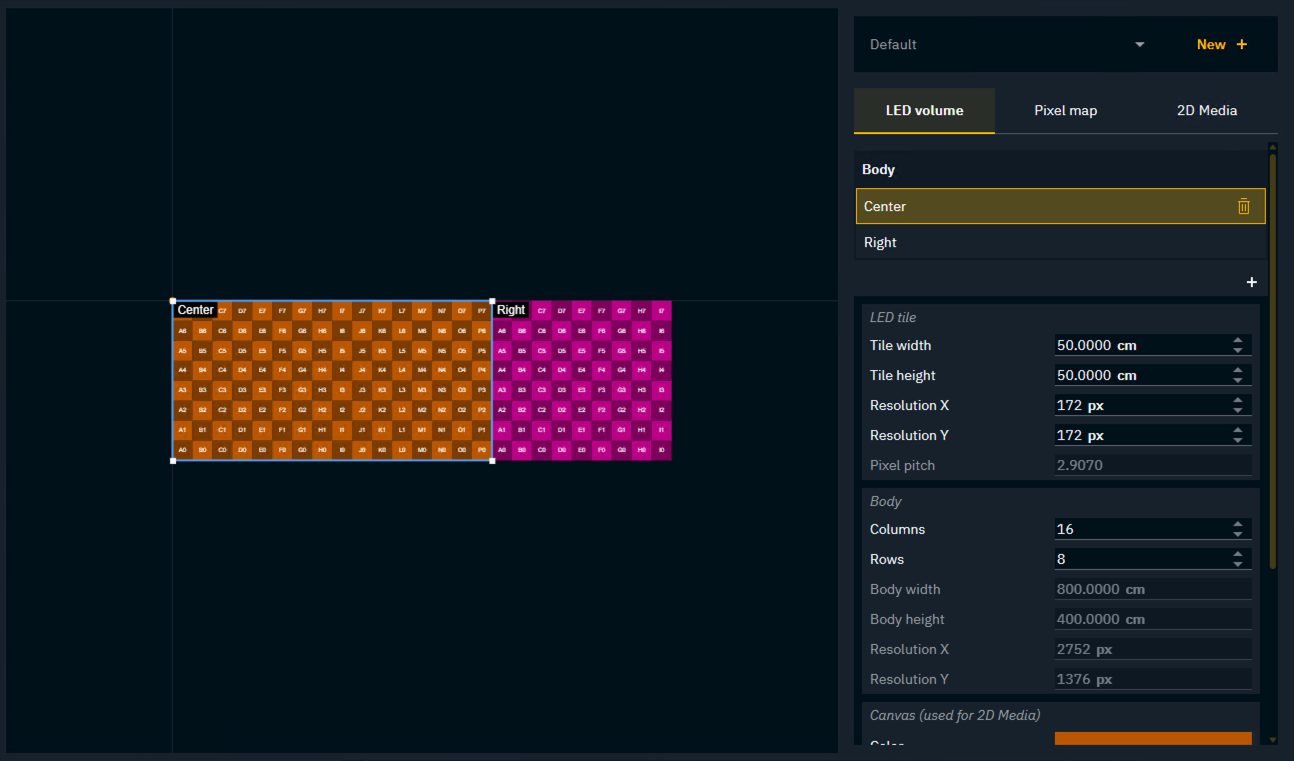Viewport: 1294px width, 761px height.
Task: Click the Resolution Y stepper down arrow
Action: 1240,439
